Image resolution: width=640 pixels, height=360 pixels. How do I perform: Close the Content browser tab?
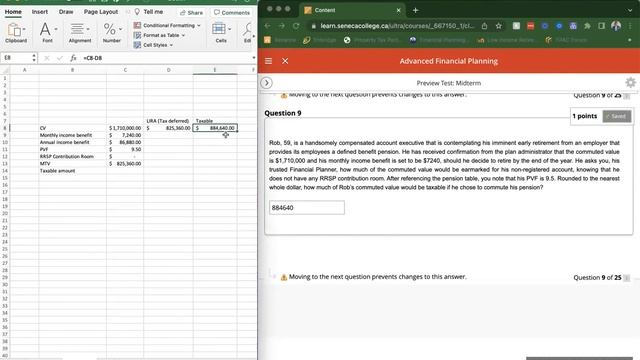pos(398,10)
